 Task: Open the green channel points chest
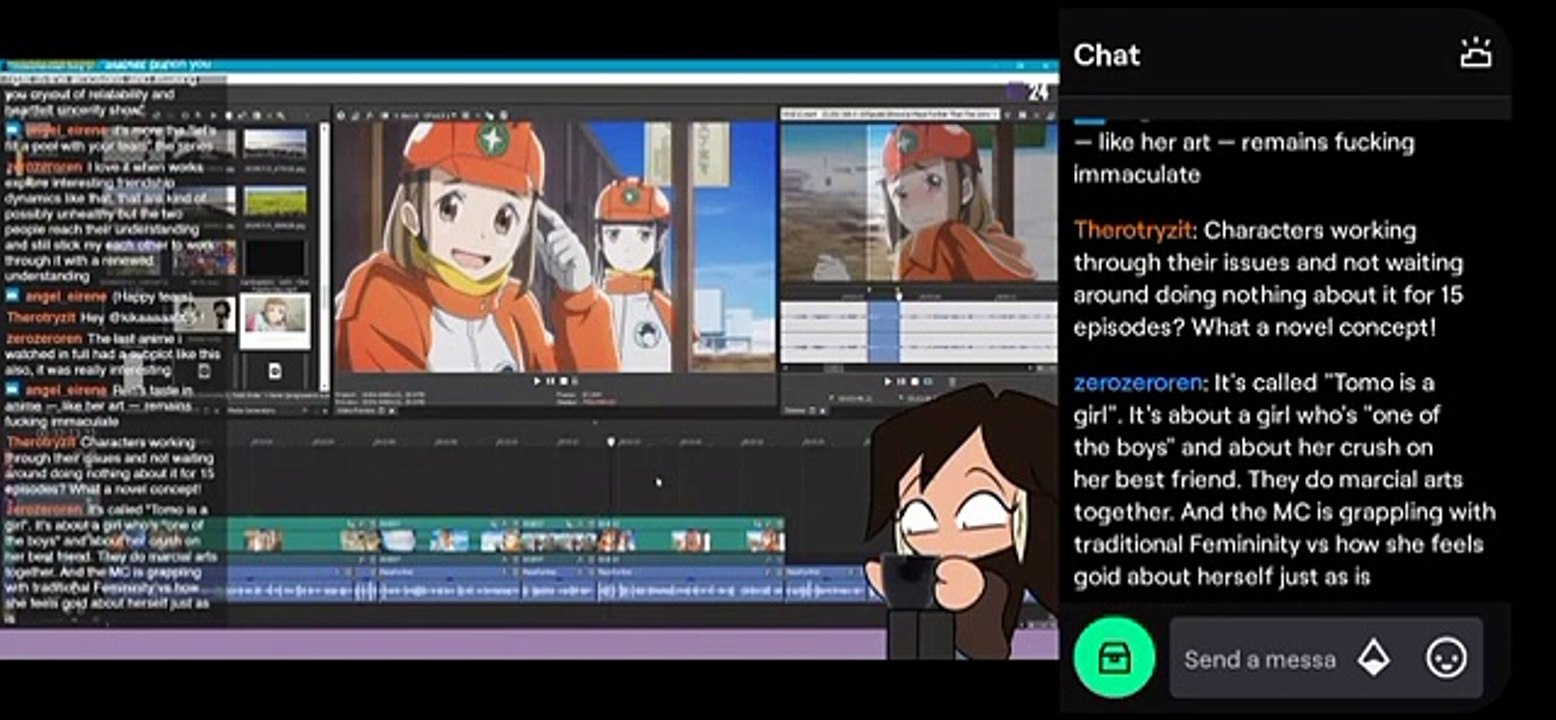(x=1114, y=658)
